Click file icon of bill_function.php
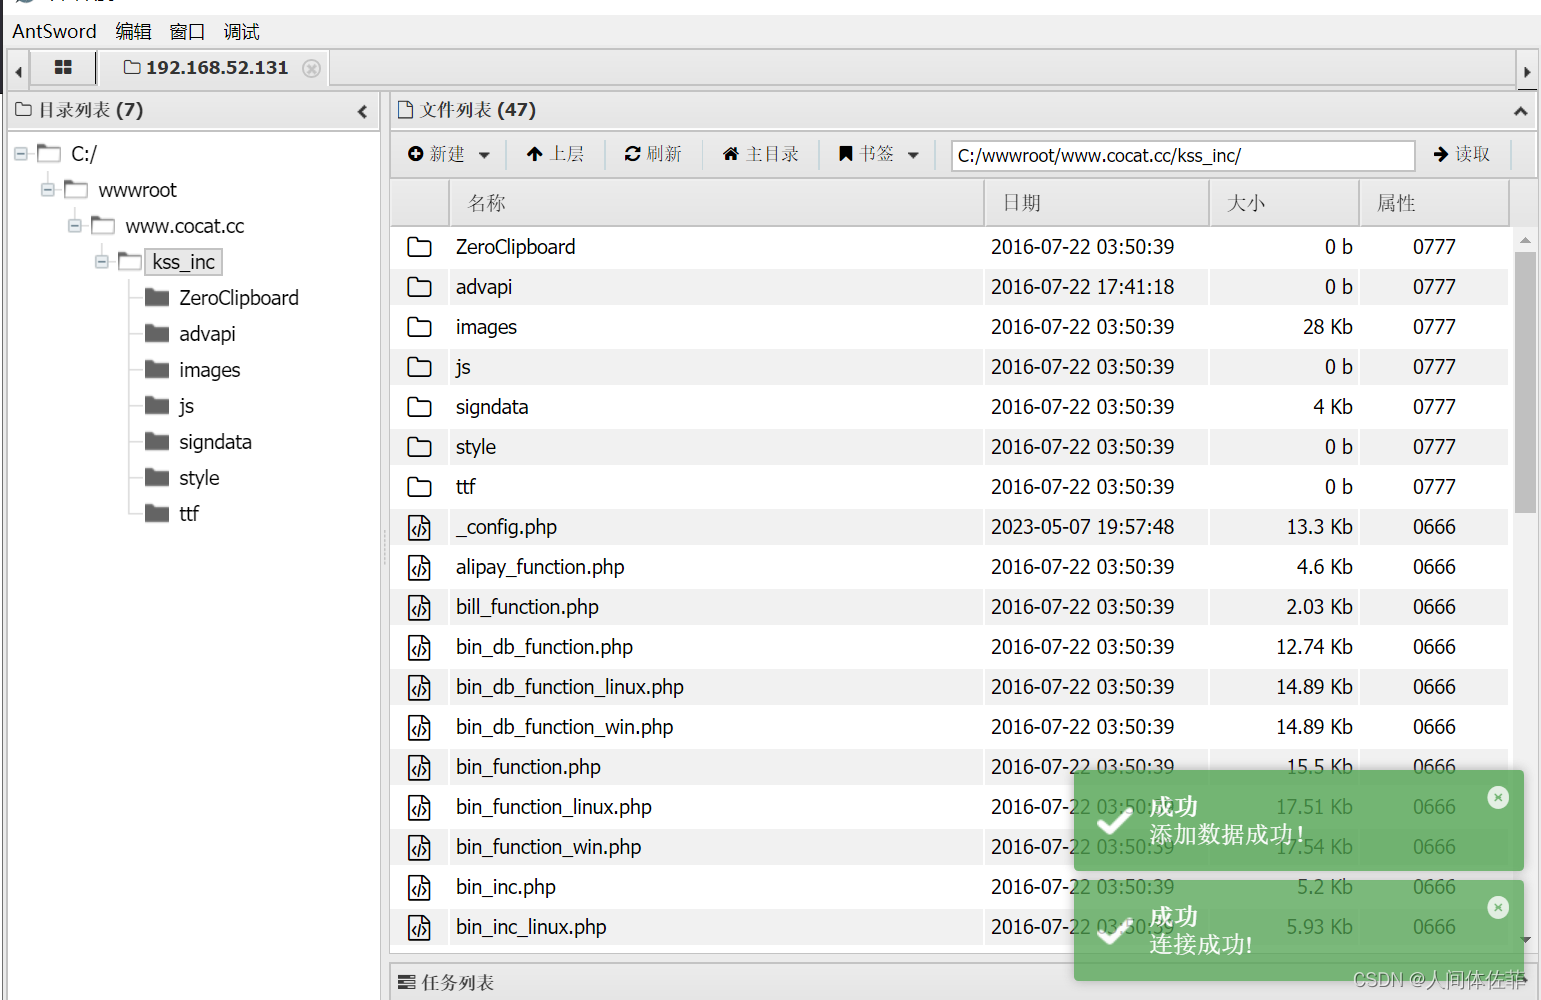1541x1000 pixels. [419, 607]
